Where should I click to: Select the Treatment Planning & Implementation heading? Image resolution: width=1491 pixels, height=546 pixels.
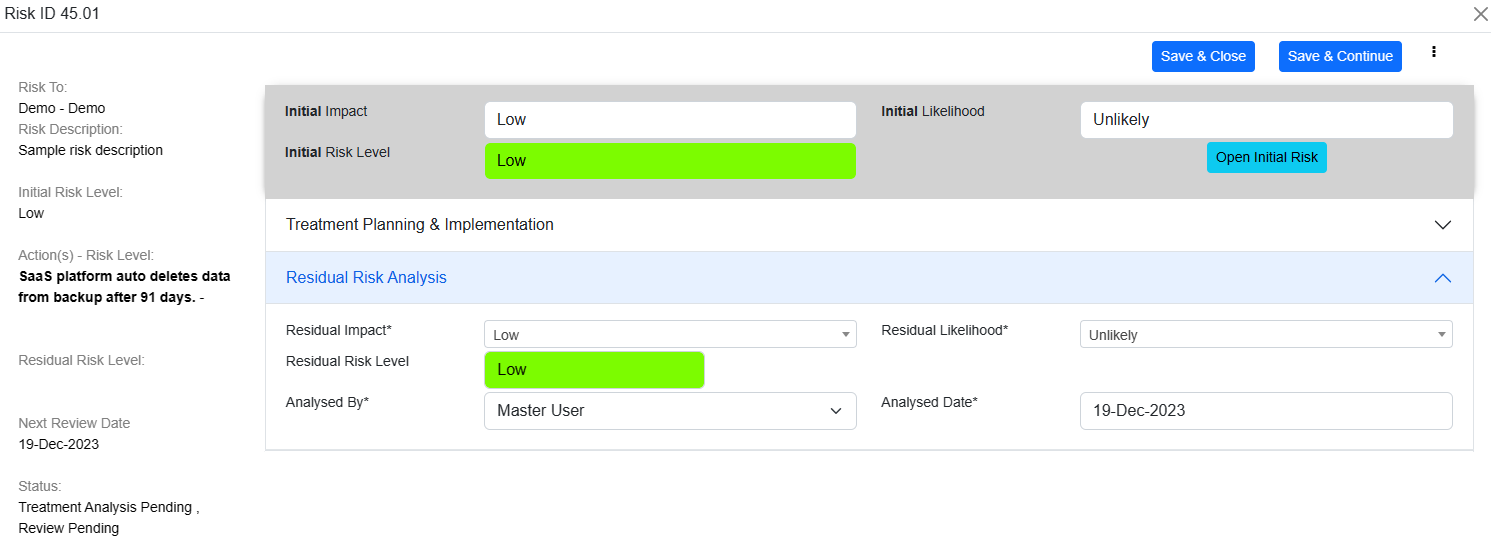pos(420,225)
